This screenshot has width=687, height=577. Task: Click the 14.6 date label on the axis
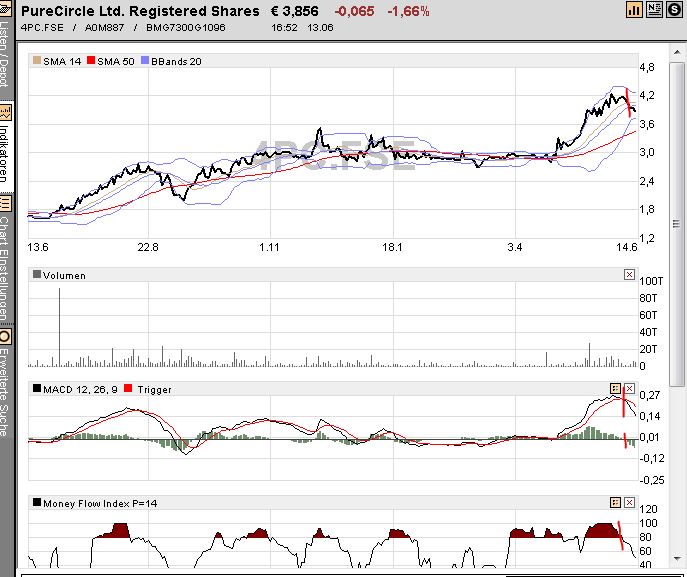625,246
